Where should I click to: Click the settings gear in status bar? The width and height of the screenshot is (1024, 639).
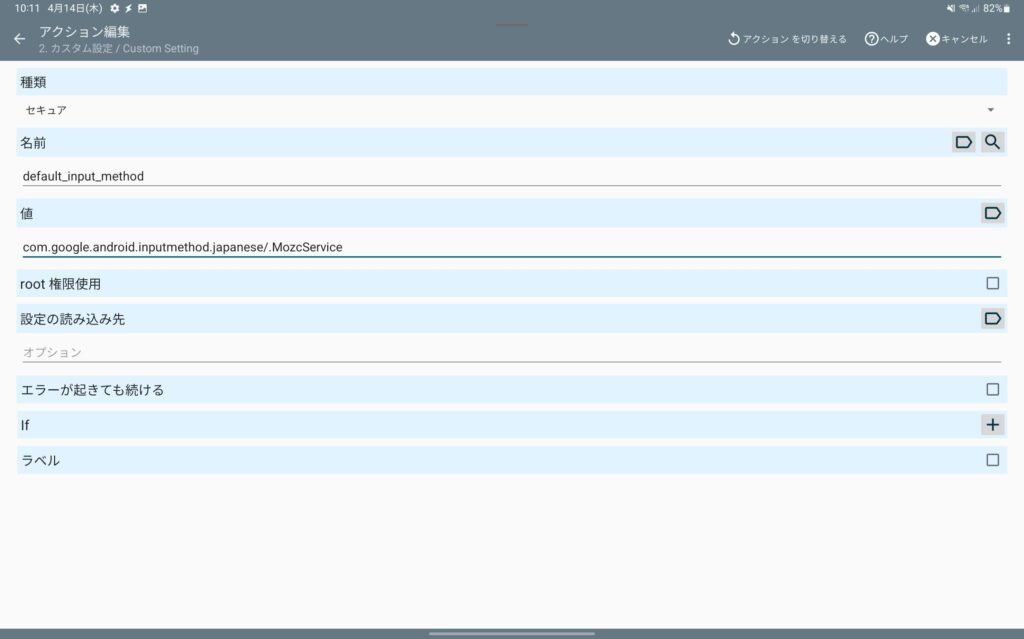click(114, 8)
